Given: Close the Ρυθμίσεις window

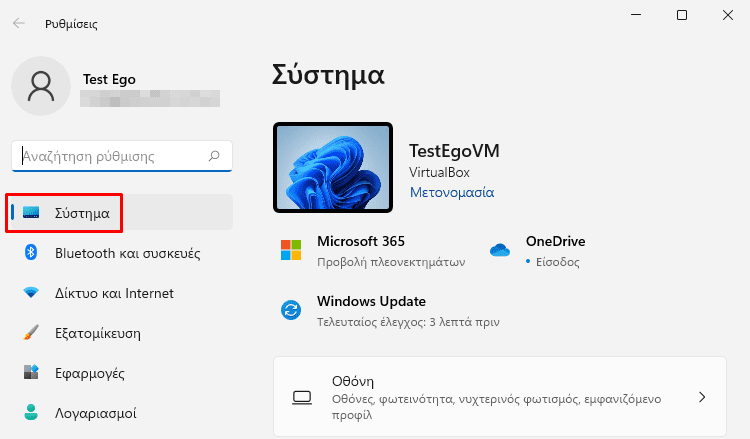Looking at the screenshot, I should point(728,15).
